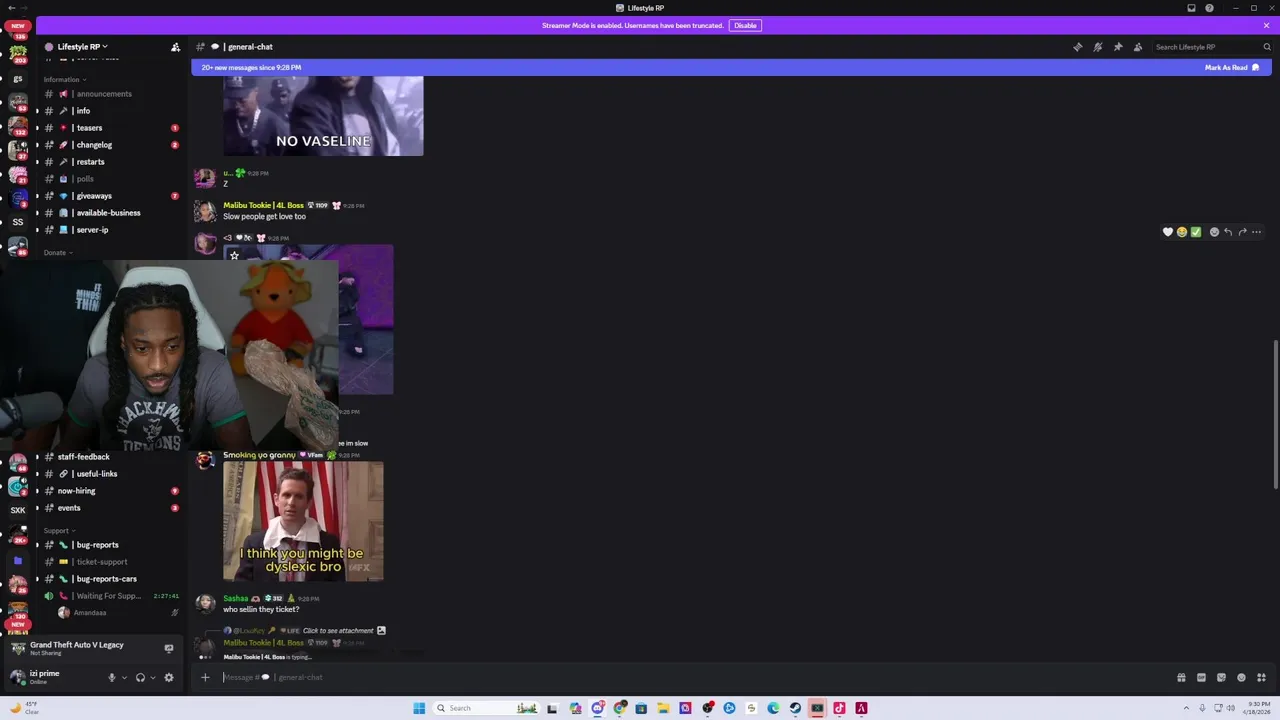Click username Smoking yo granny

[x=259, y=455]
